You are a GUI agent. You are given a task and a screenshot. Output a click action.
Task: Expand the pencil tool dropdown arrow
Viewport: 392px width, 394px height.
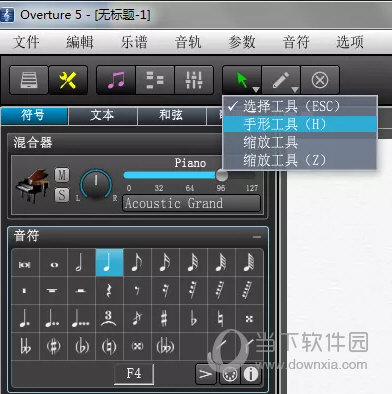[295, 90]
